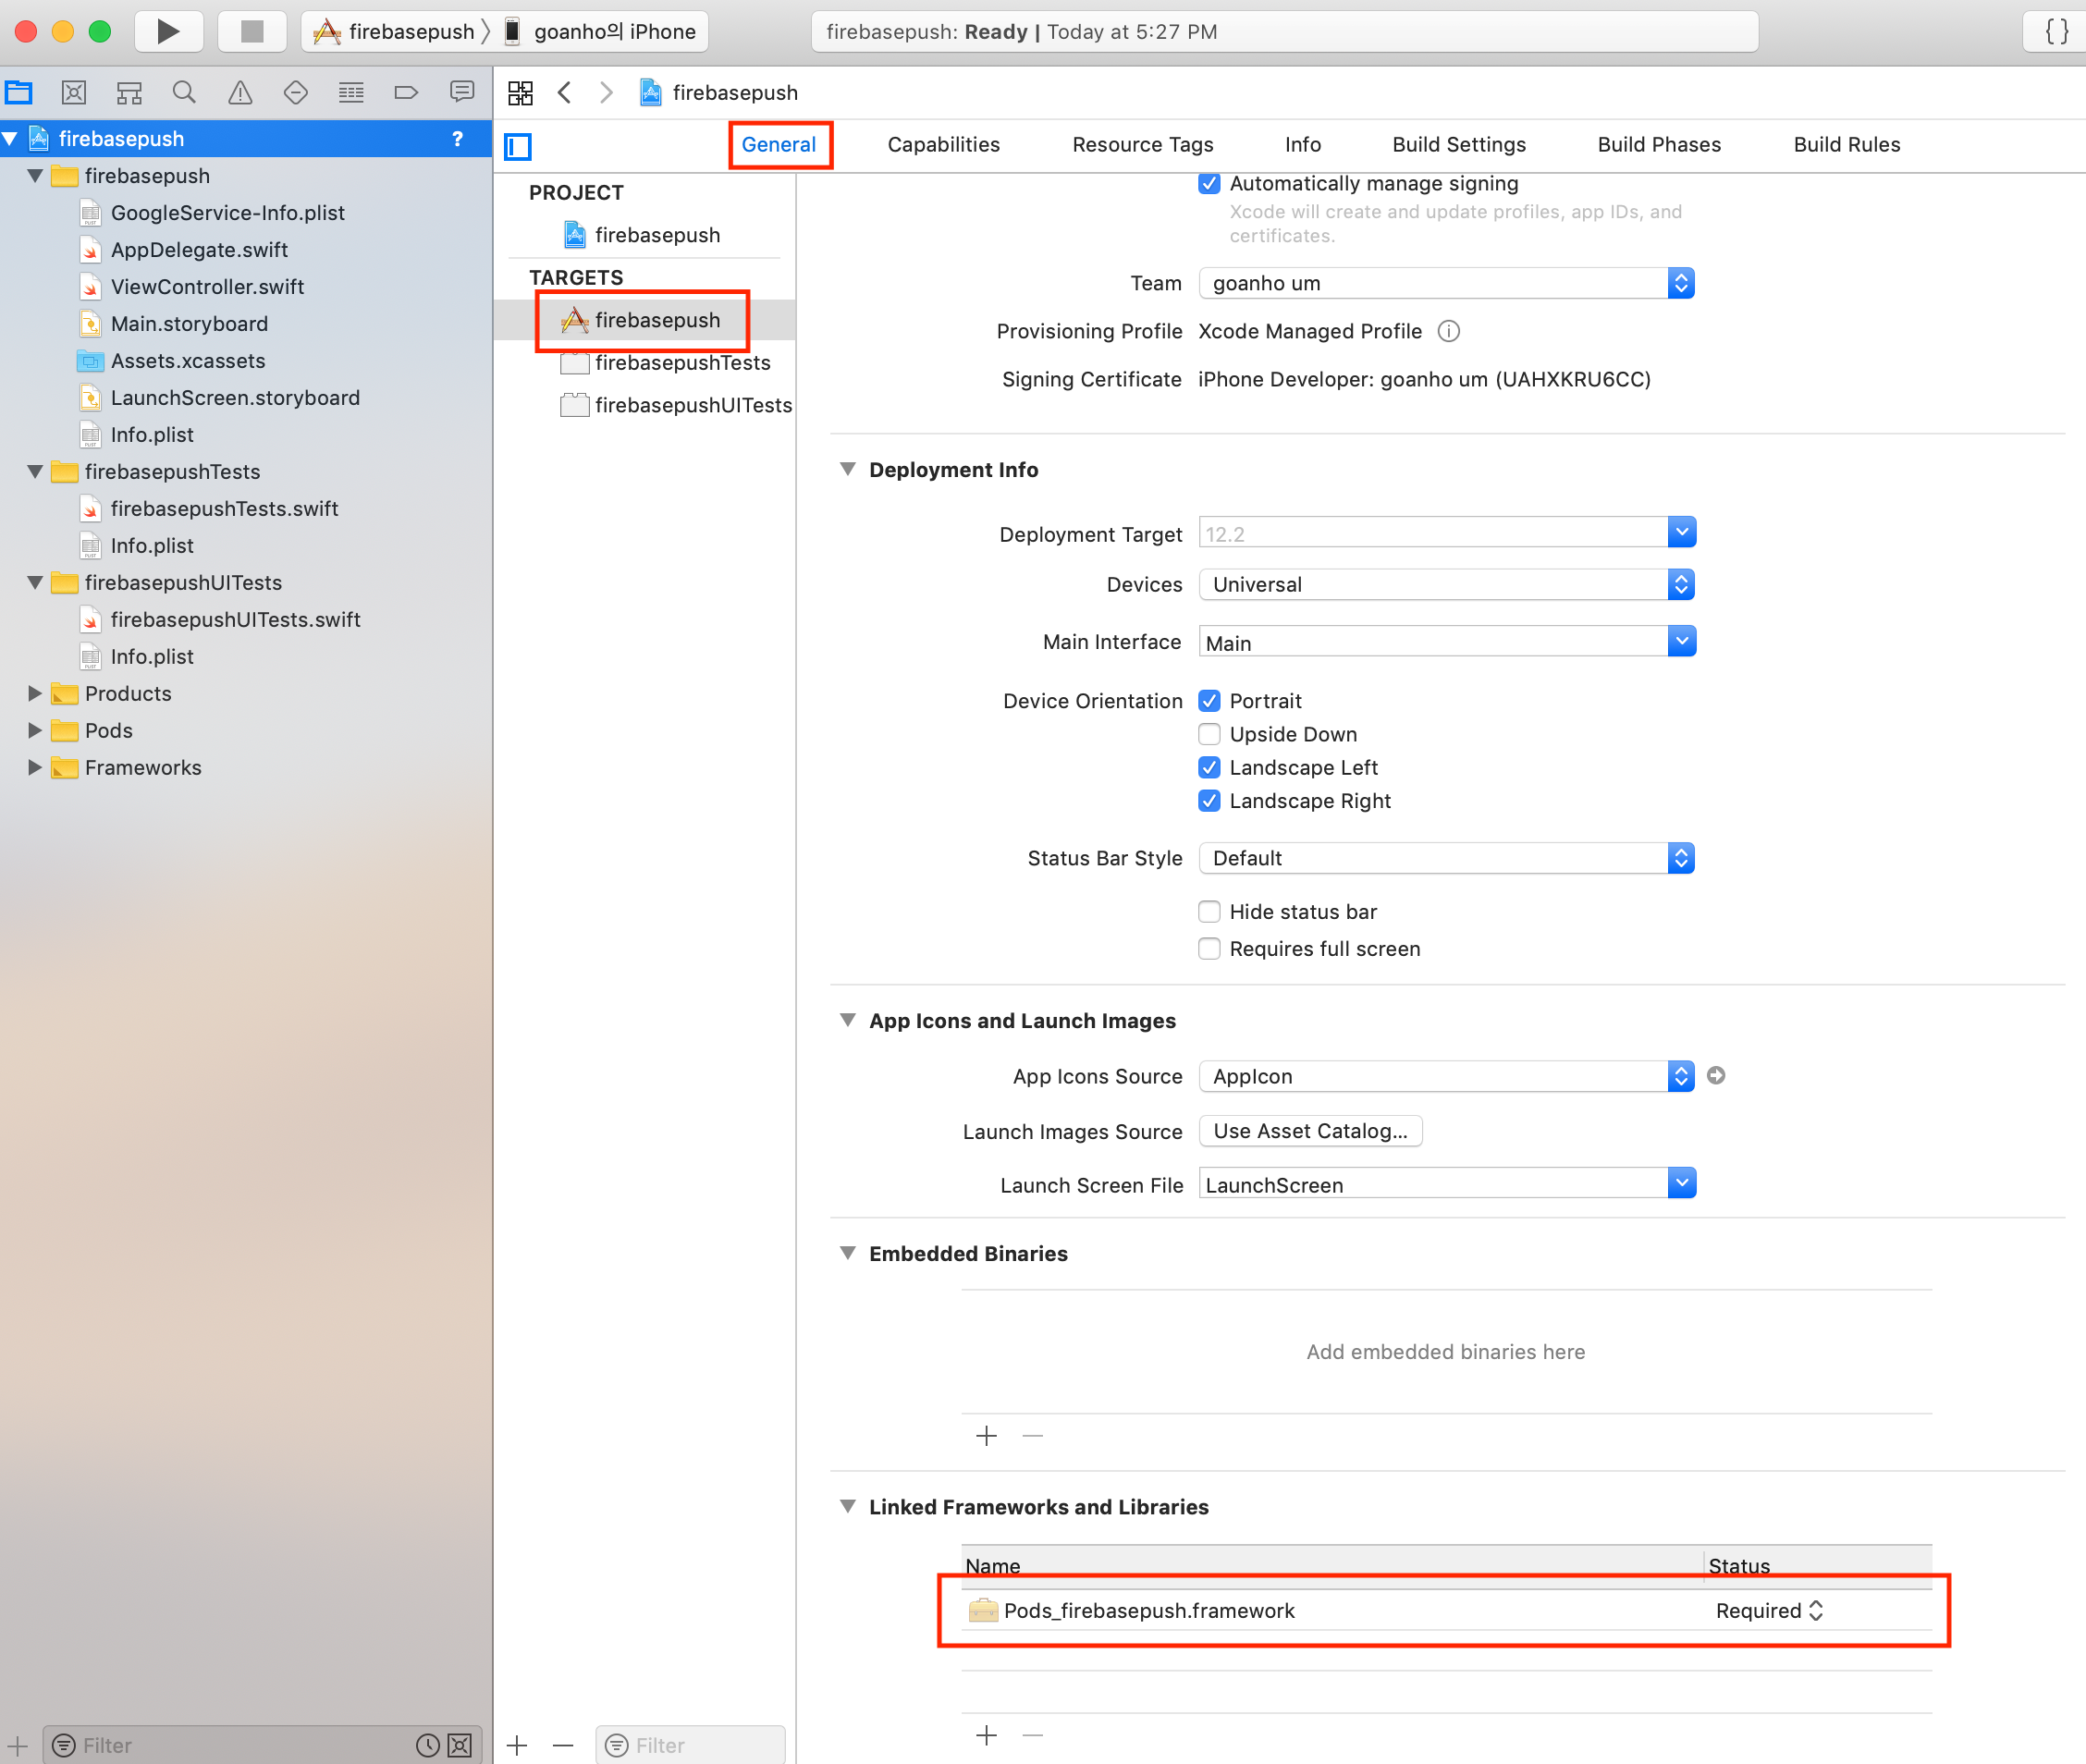Viewport: 2086px width, 1764px height.
Task: Open the Devices dropdown set to Universal
Action: (x=1446, y=585)
